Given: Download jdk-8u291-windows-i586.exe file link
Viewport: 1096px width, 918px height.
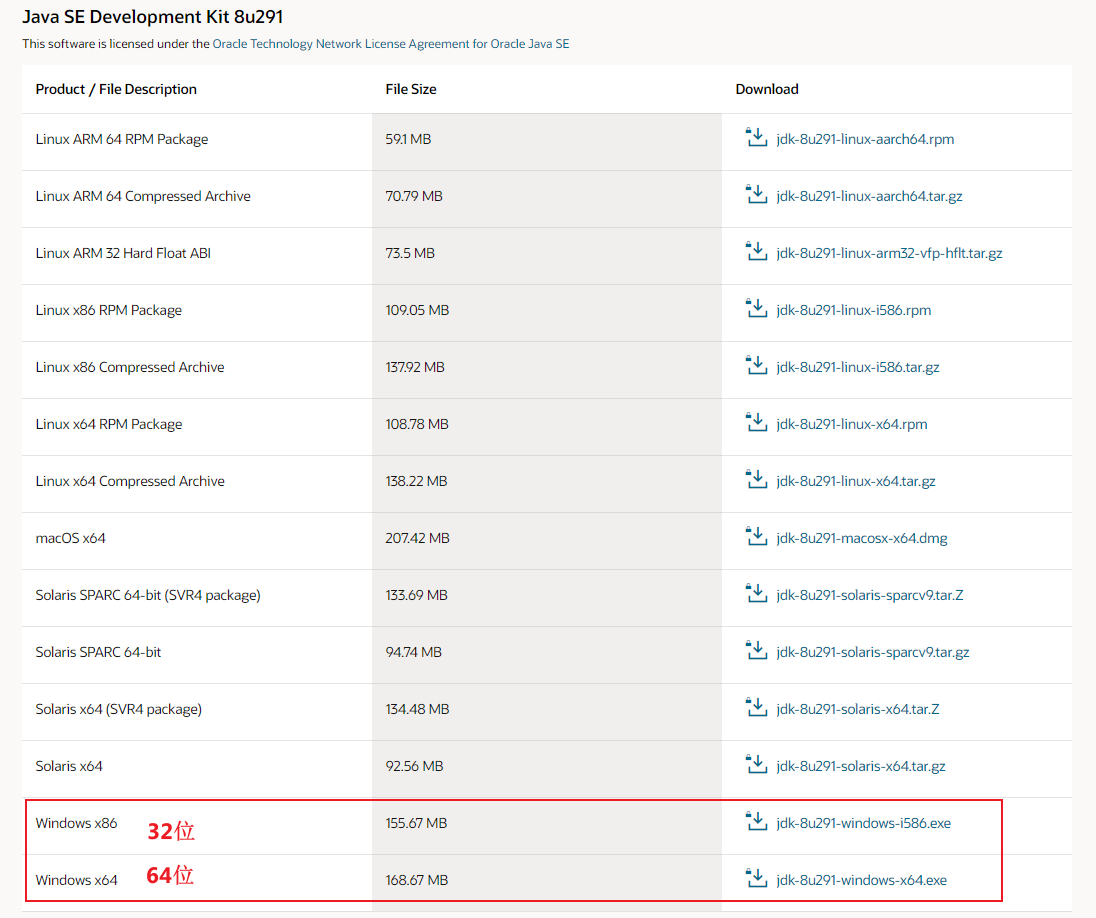Looking at the screenshot, I should point(863,823).
